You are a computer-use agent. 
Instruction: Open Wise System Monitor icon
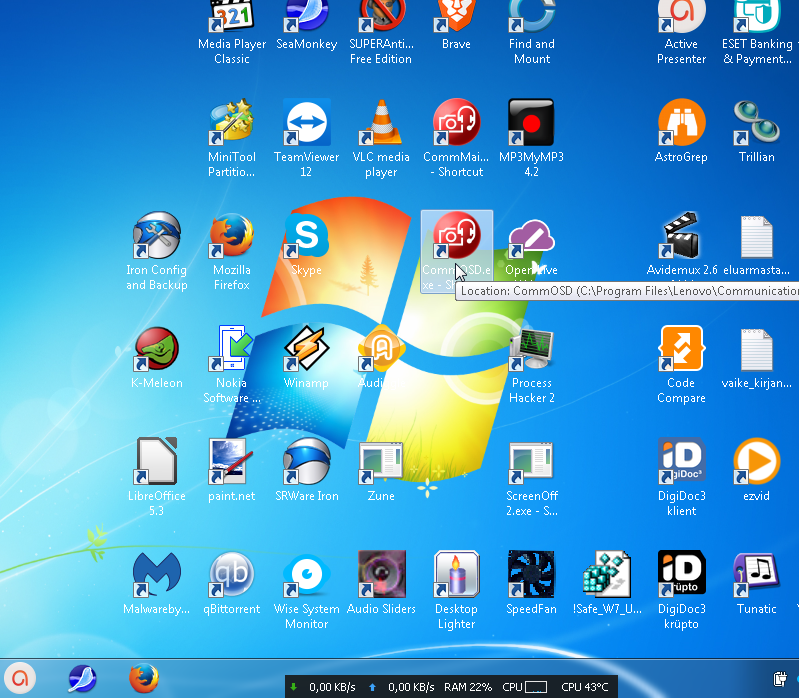click(x=307, y=574)
